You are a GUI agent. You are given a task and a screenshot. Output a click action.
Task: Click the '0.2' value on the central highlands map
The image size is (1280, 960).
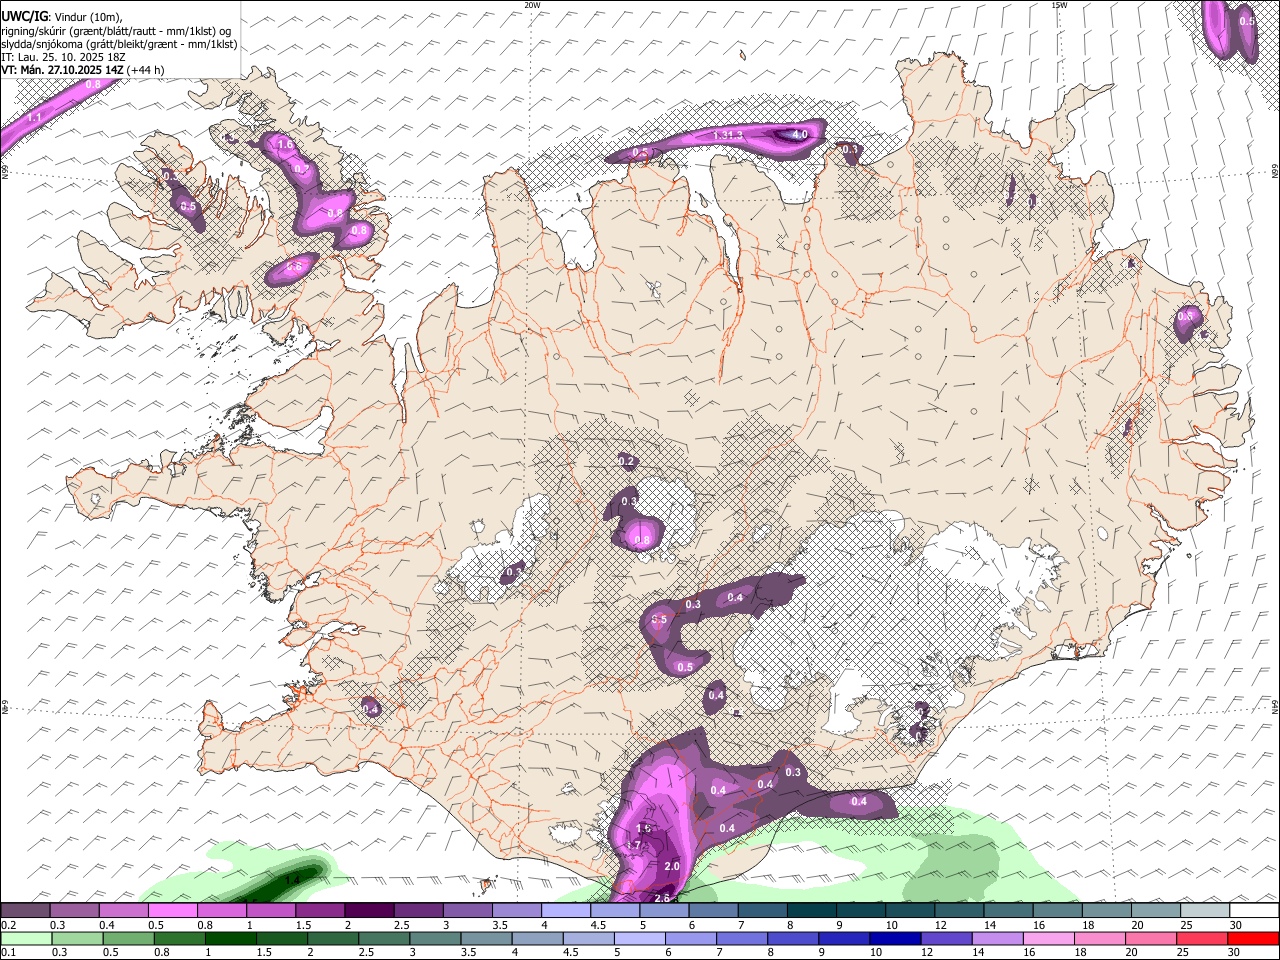click(627, 462)
